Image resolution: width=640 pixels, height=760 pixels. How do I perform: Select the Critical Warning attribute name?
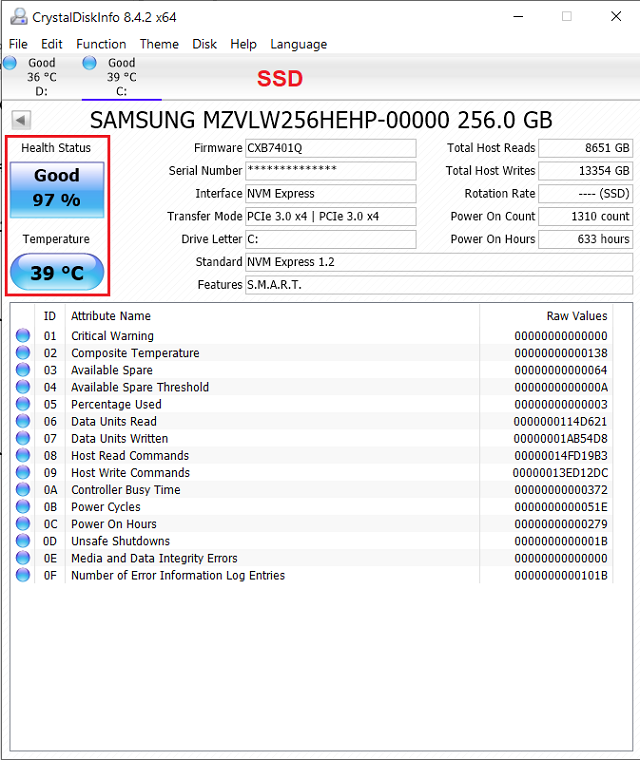pos(112,335)
